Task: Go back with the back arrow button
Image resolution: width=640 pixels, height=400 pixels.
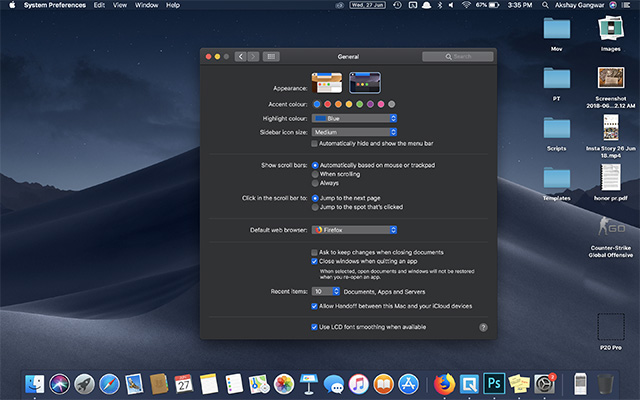Action: [240, 56]
